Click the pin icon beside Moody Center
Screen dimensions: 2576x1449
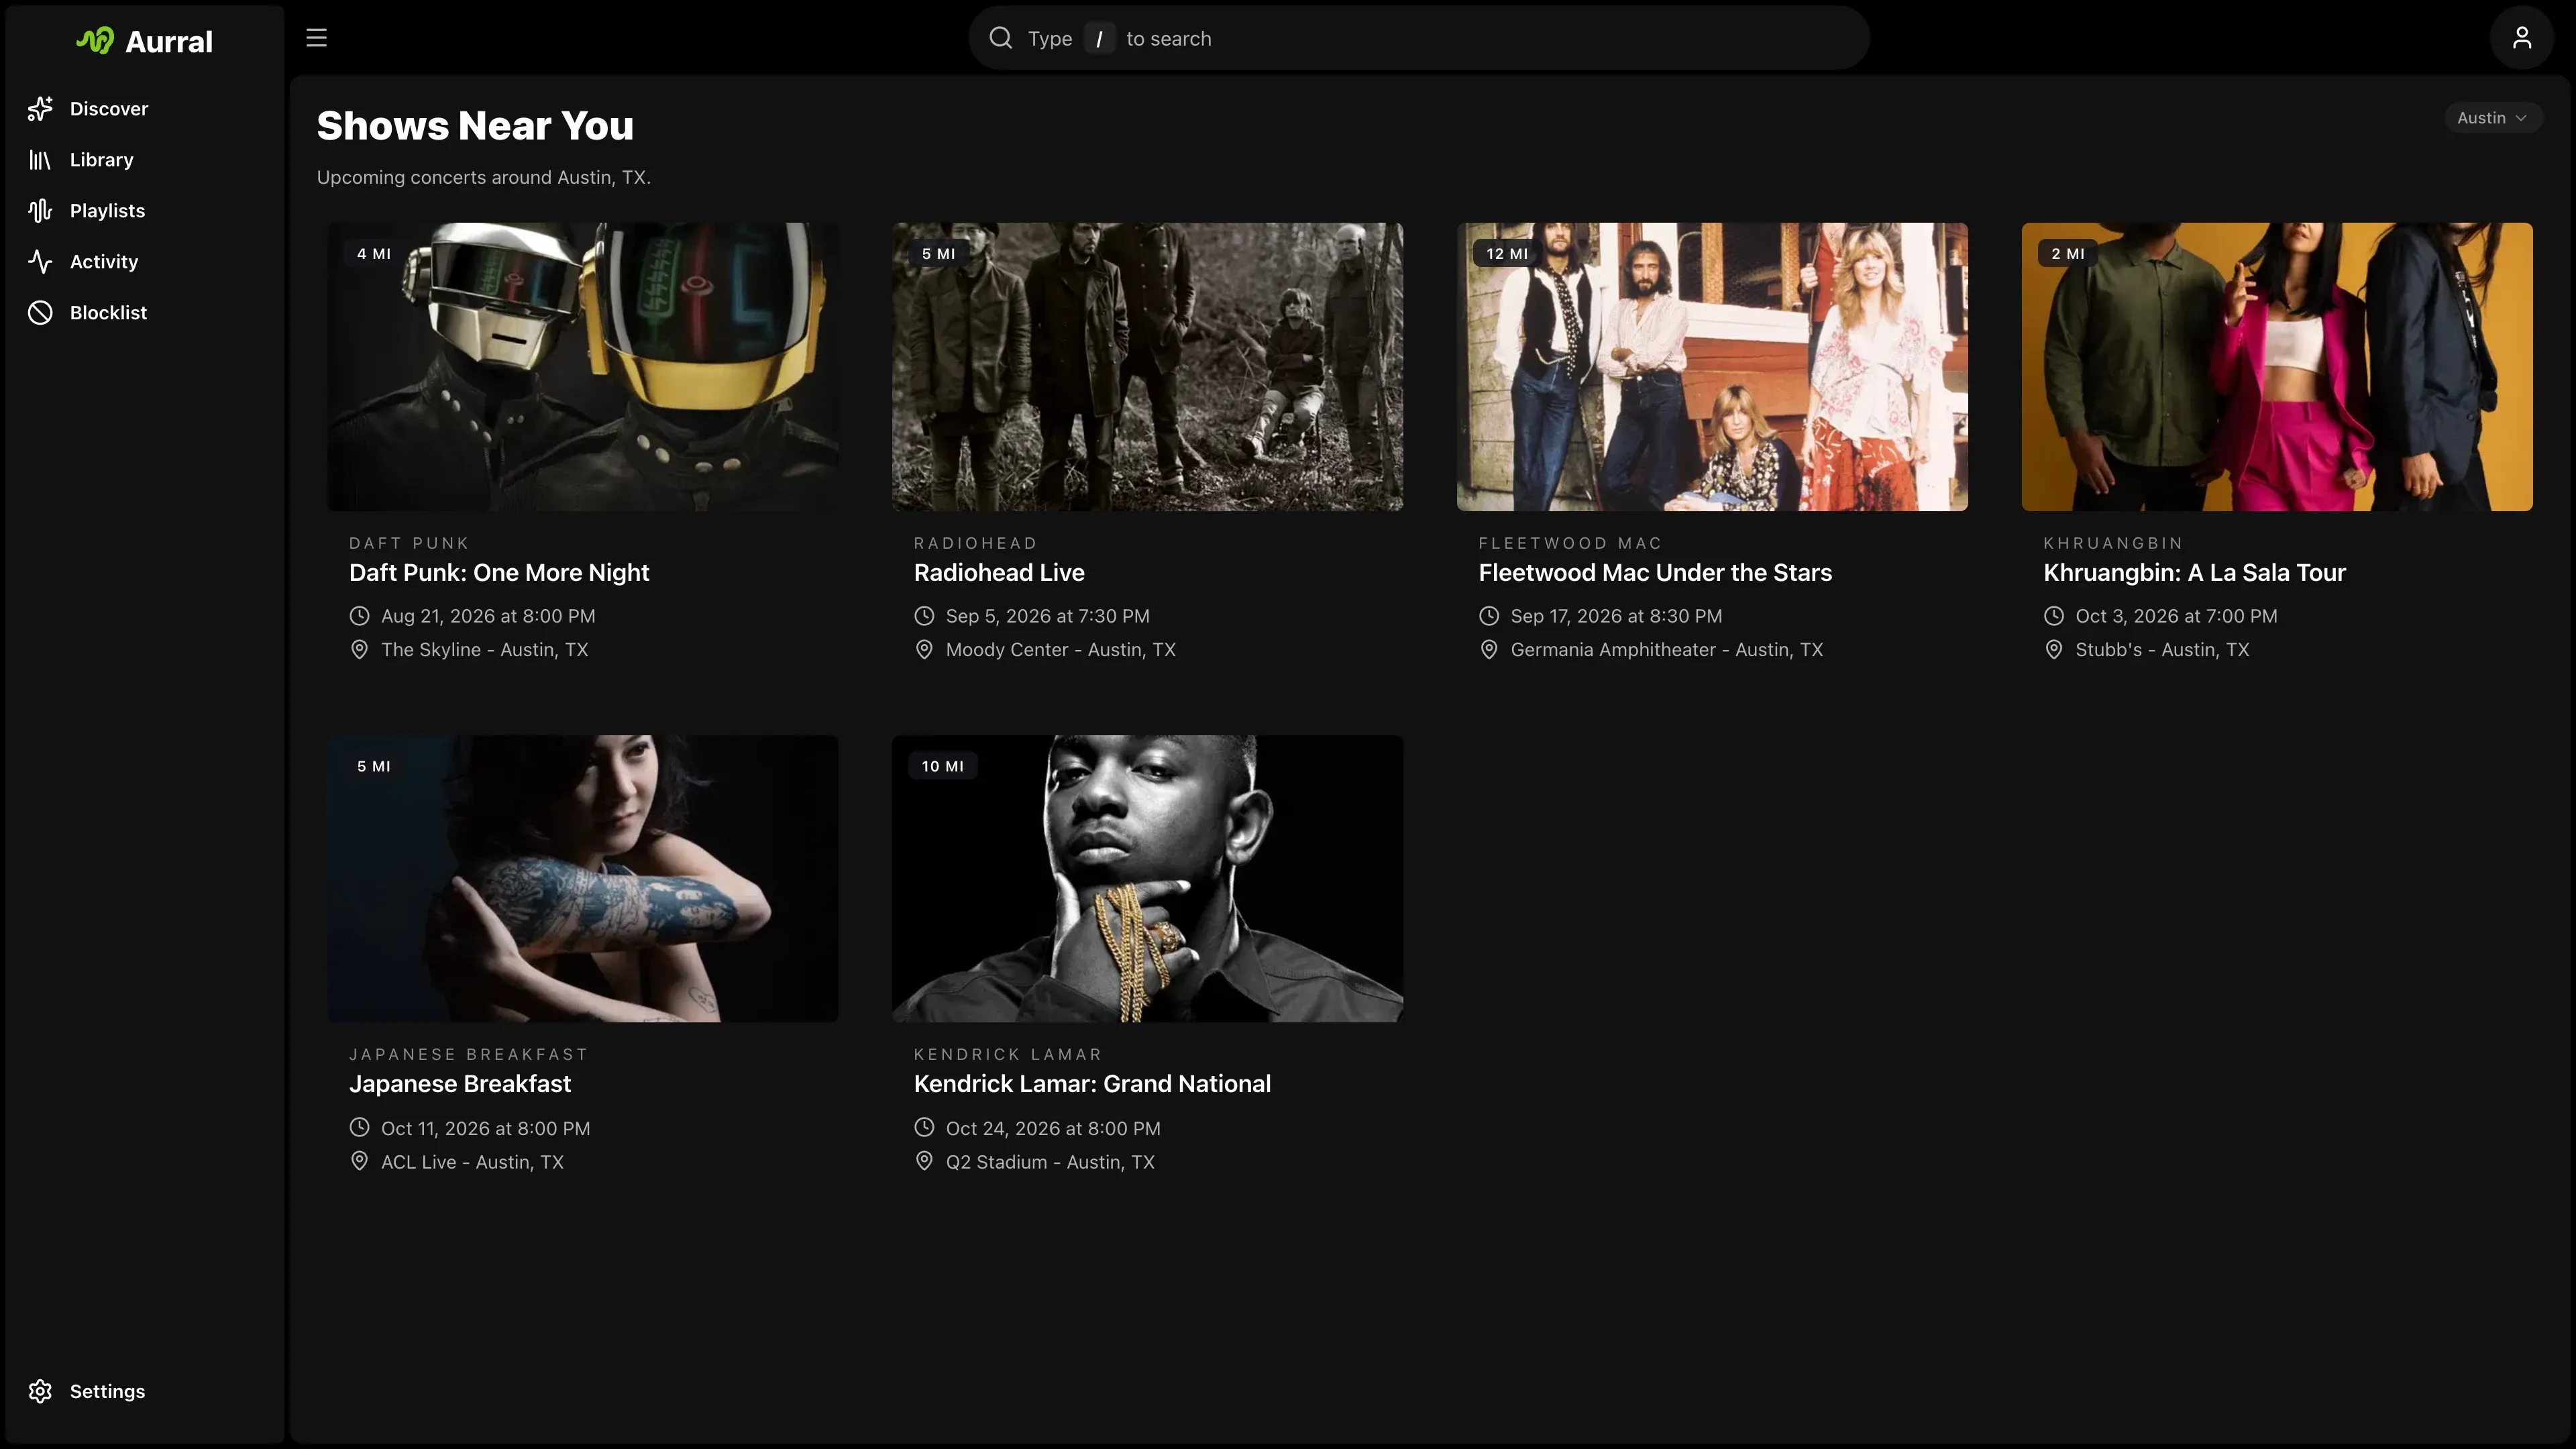point(924,650)
